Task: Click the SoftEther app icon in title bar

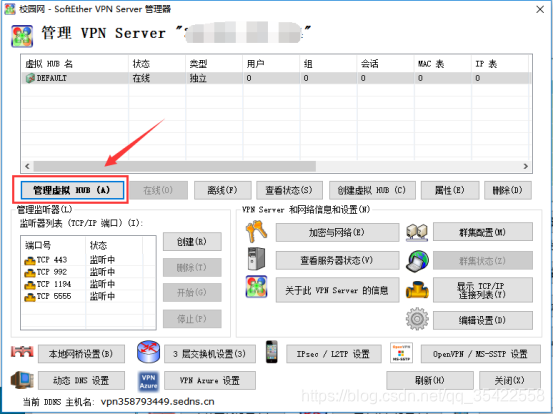Action: [10, 9]
